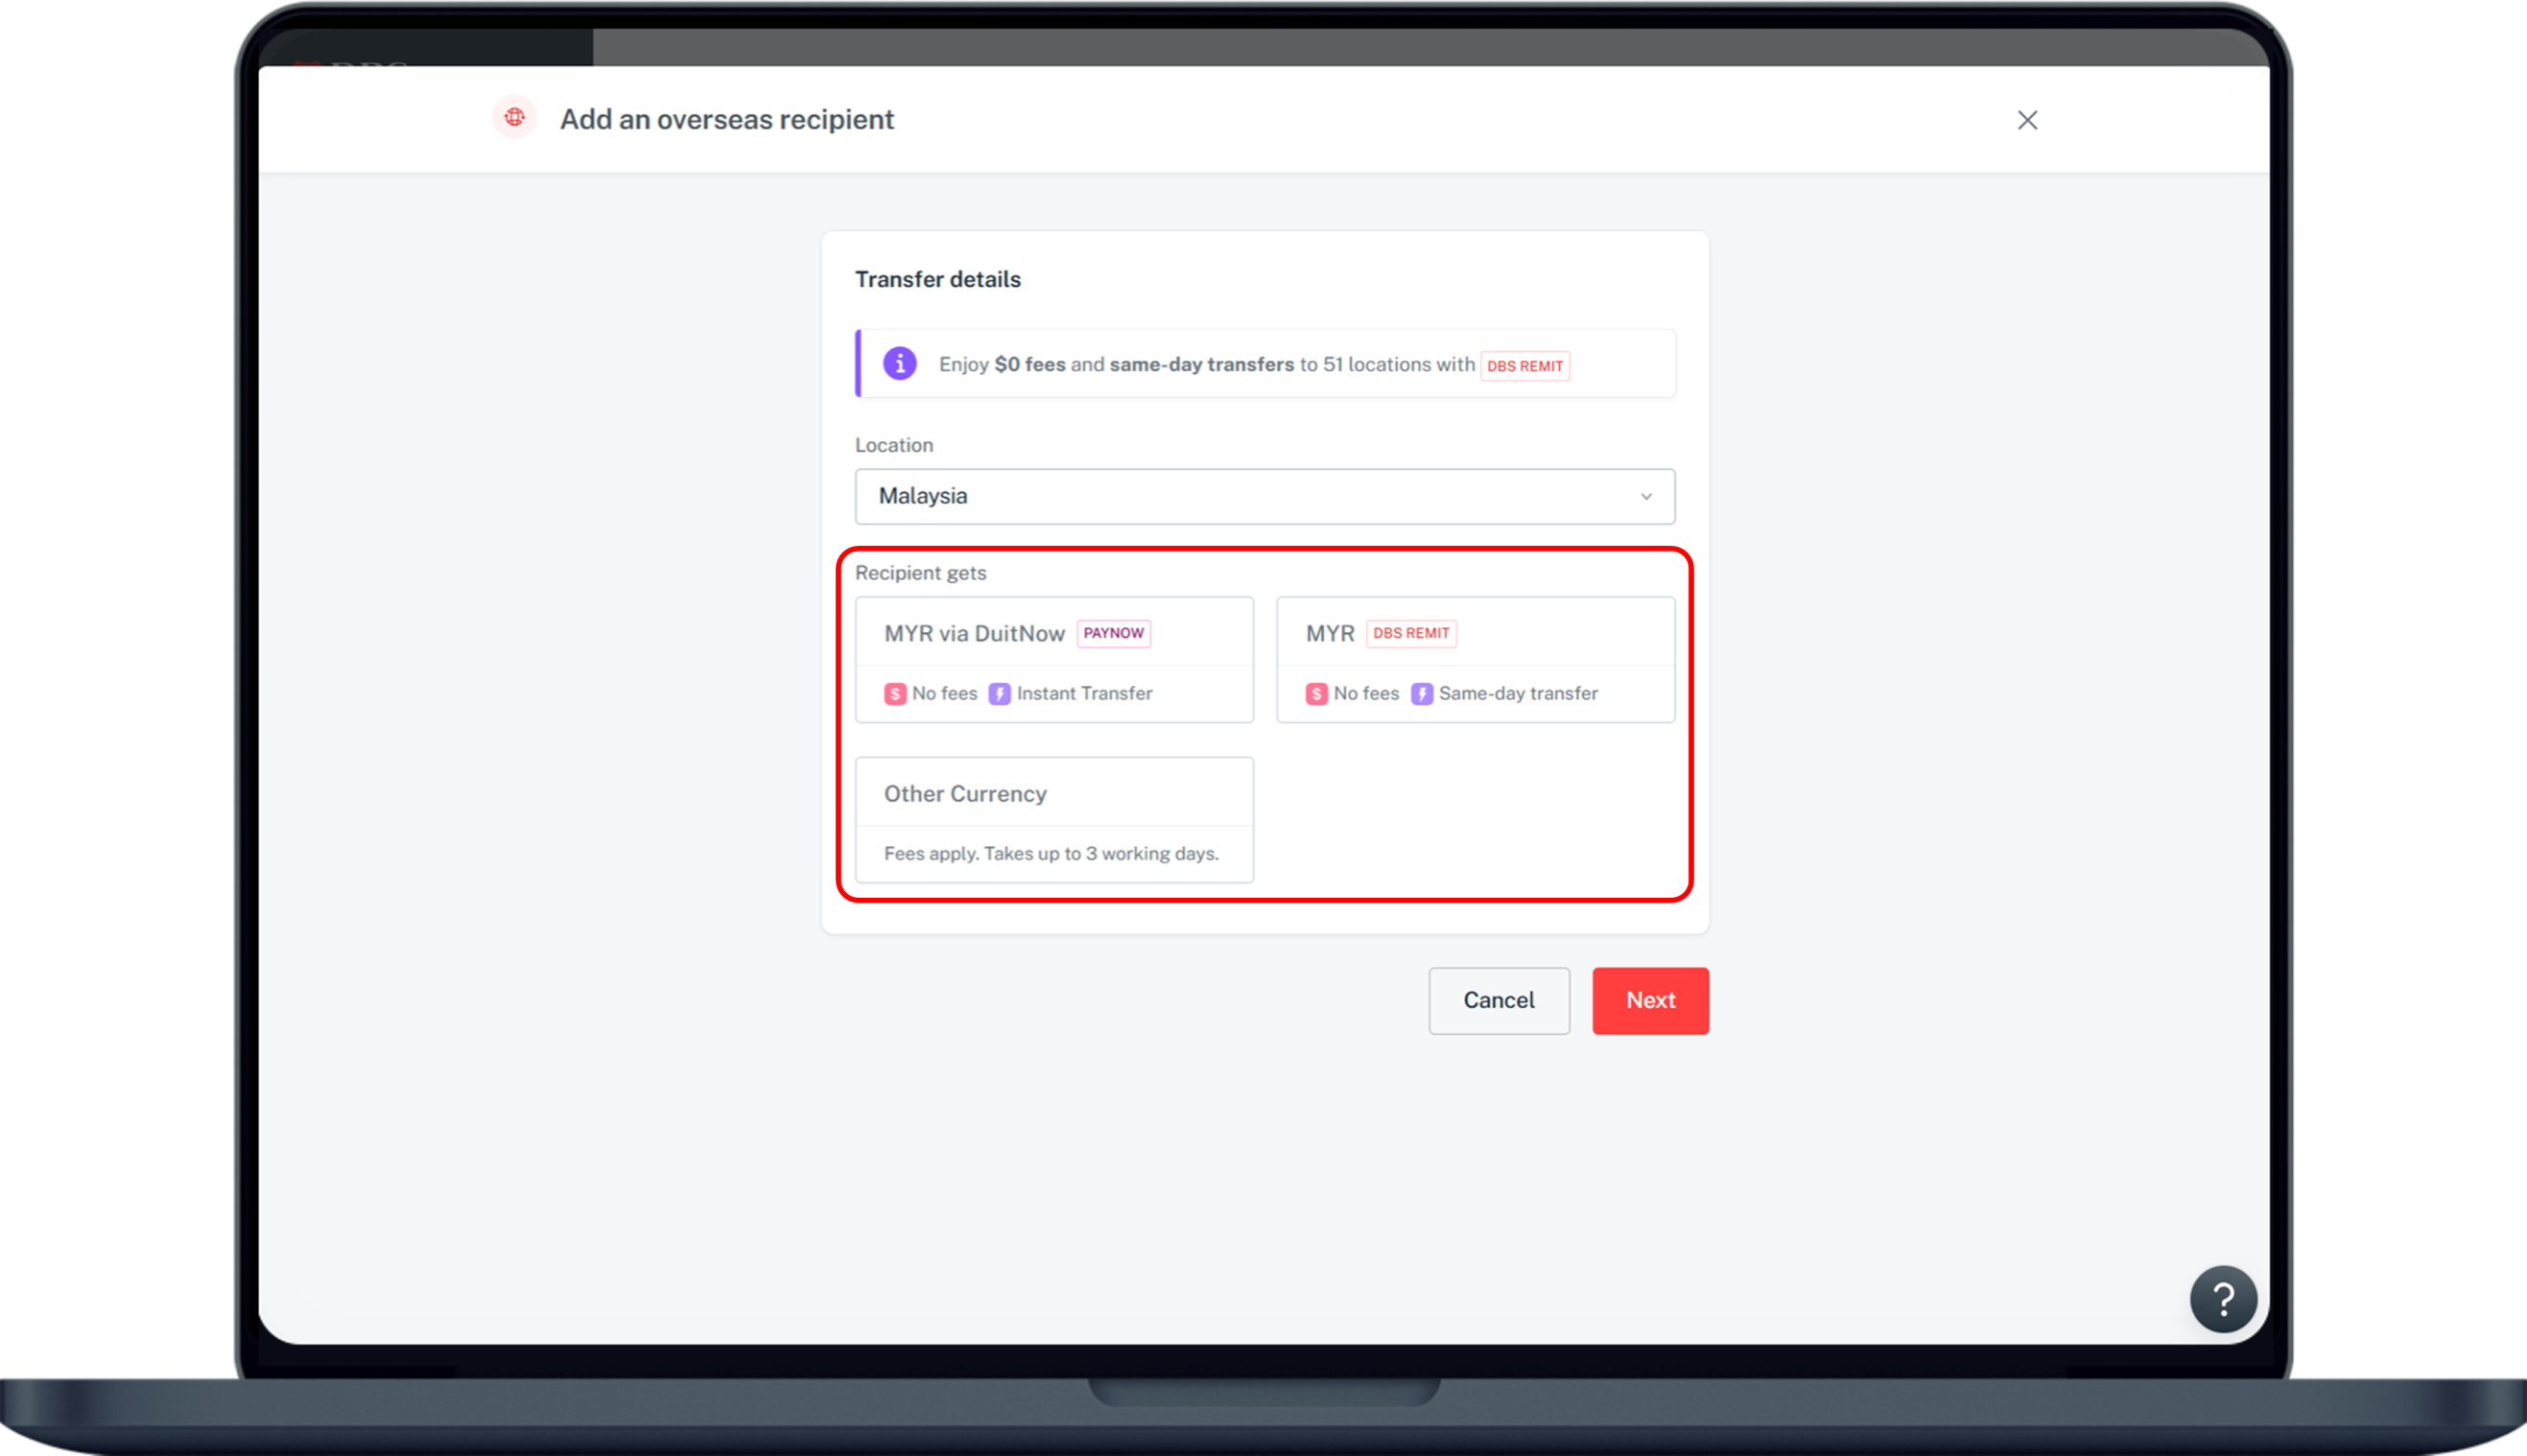The width and height of the screenshot is (2527, 1456).
Task: Click the DBS REMIT badge next to MYR
Action: coord(1411,633)
